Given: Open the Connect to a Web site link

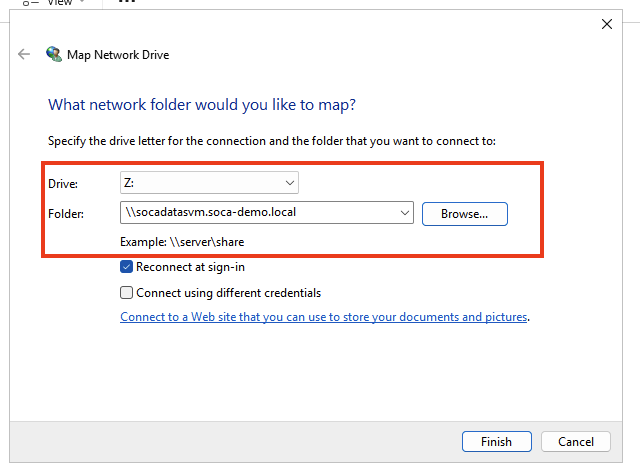Looking at the screenshot, I should point(324,317).
